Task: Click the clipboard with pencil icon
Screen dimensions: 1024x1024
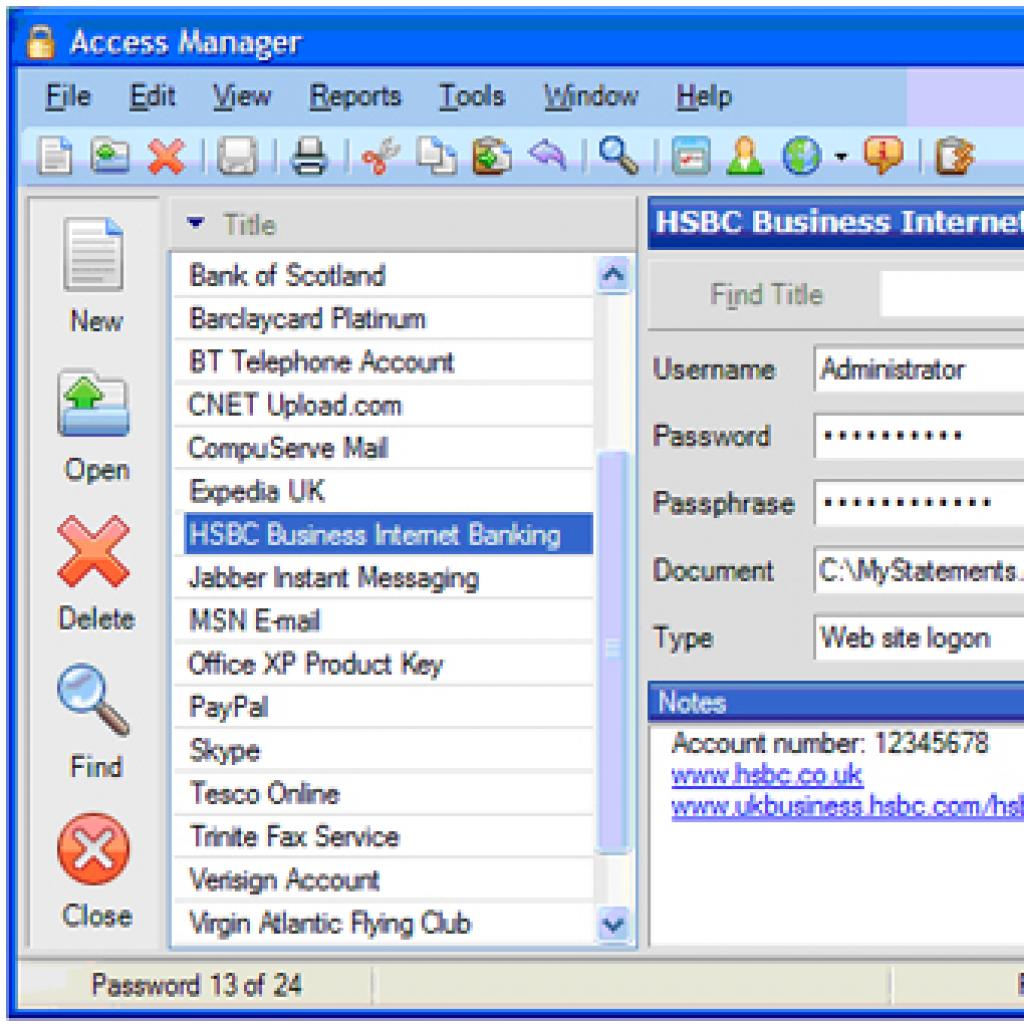Action: [955, 156]
